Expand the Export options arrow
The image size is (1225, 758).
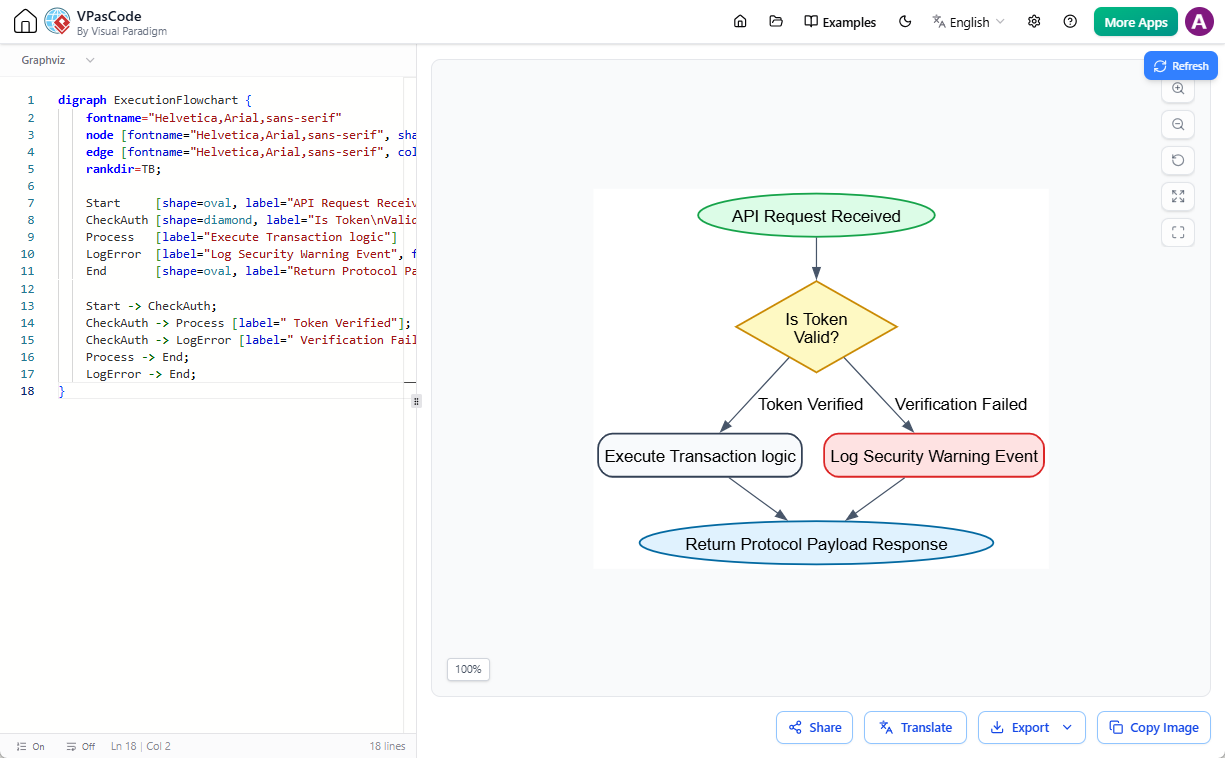pyautogui.click(x=1067, y=728)
